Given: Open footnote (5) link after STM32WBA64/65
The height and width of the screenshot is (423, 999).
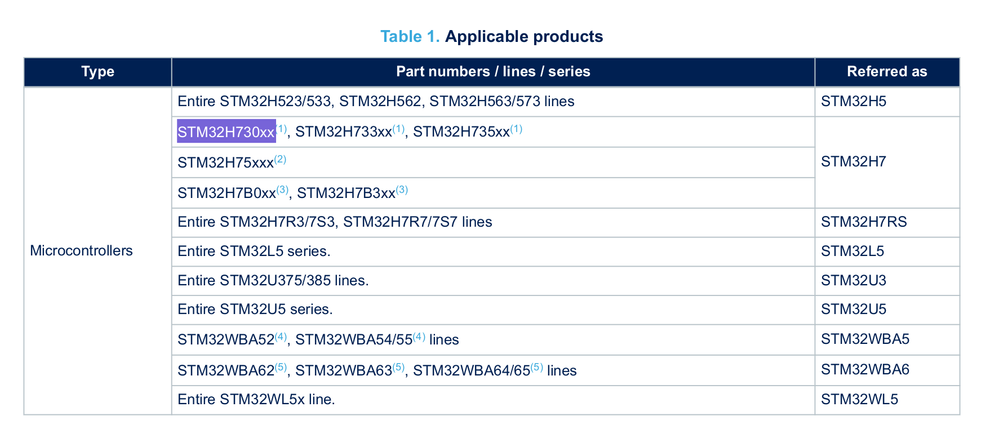Looking at the screenshot, I should pos(537,367).
